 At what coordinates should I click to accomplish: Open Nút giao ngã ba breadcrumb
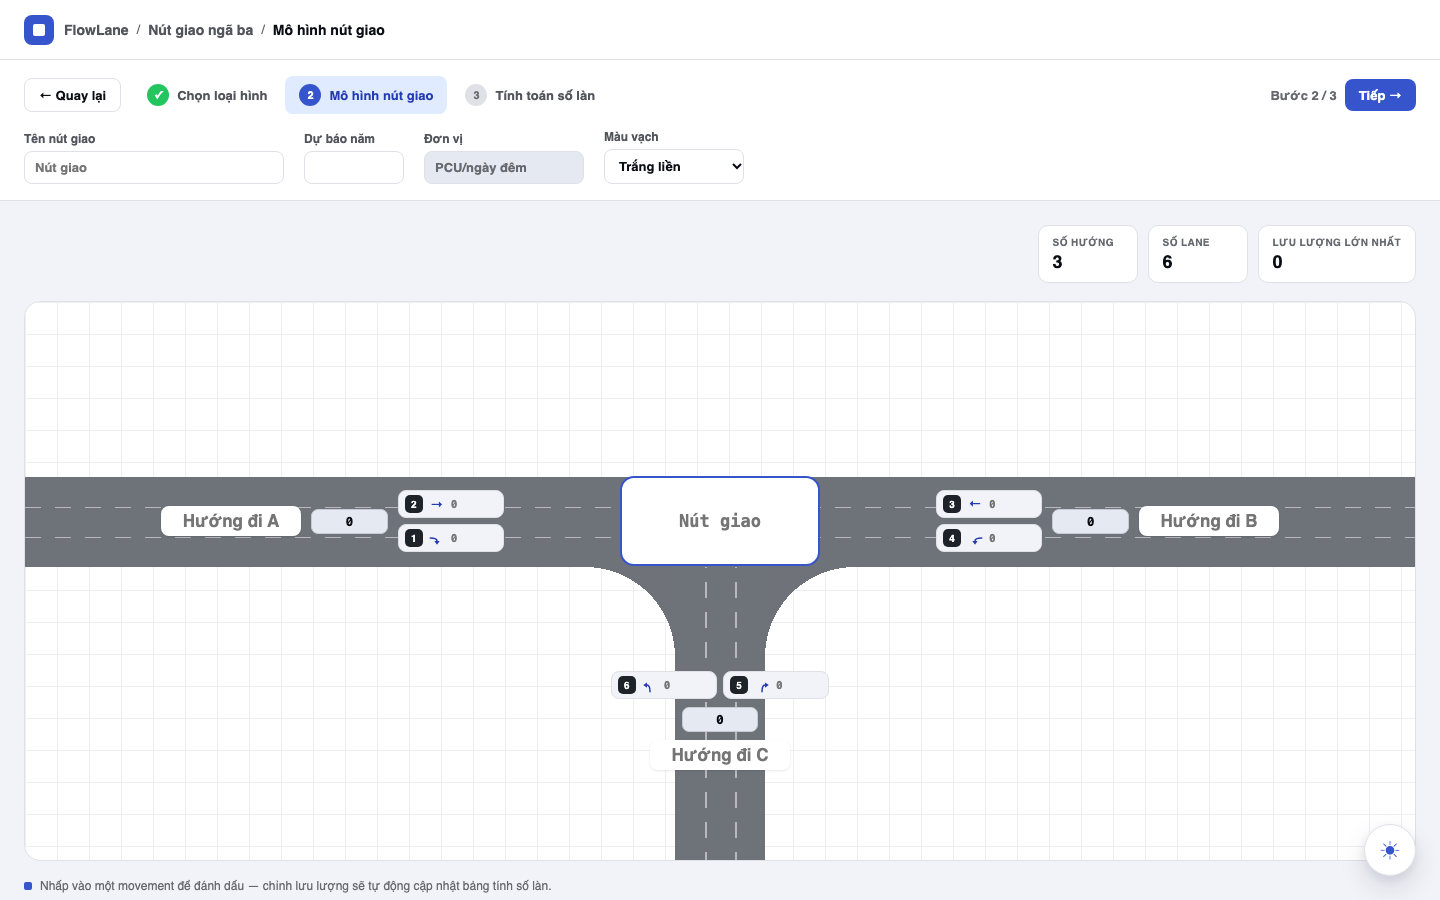point(200,30)
